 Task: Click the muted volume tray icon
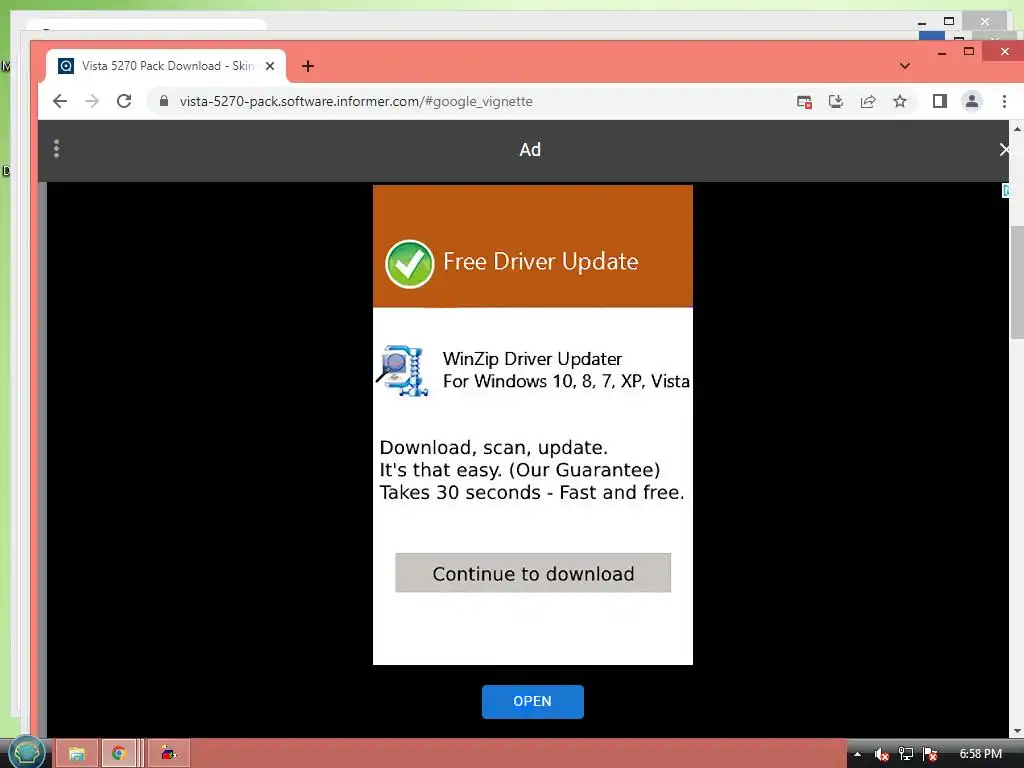click(x=881, y=754)
